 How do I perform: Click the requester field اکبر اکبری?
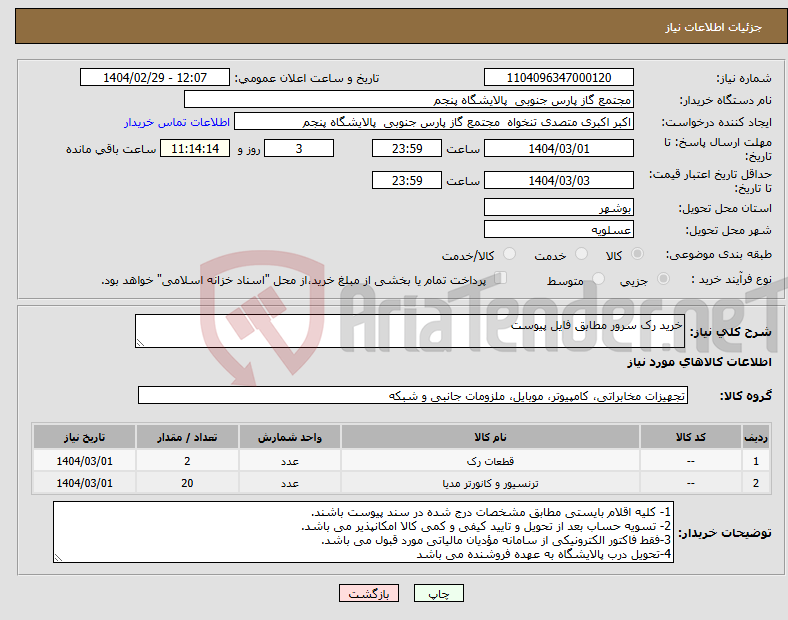[x=434, y=122]
